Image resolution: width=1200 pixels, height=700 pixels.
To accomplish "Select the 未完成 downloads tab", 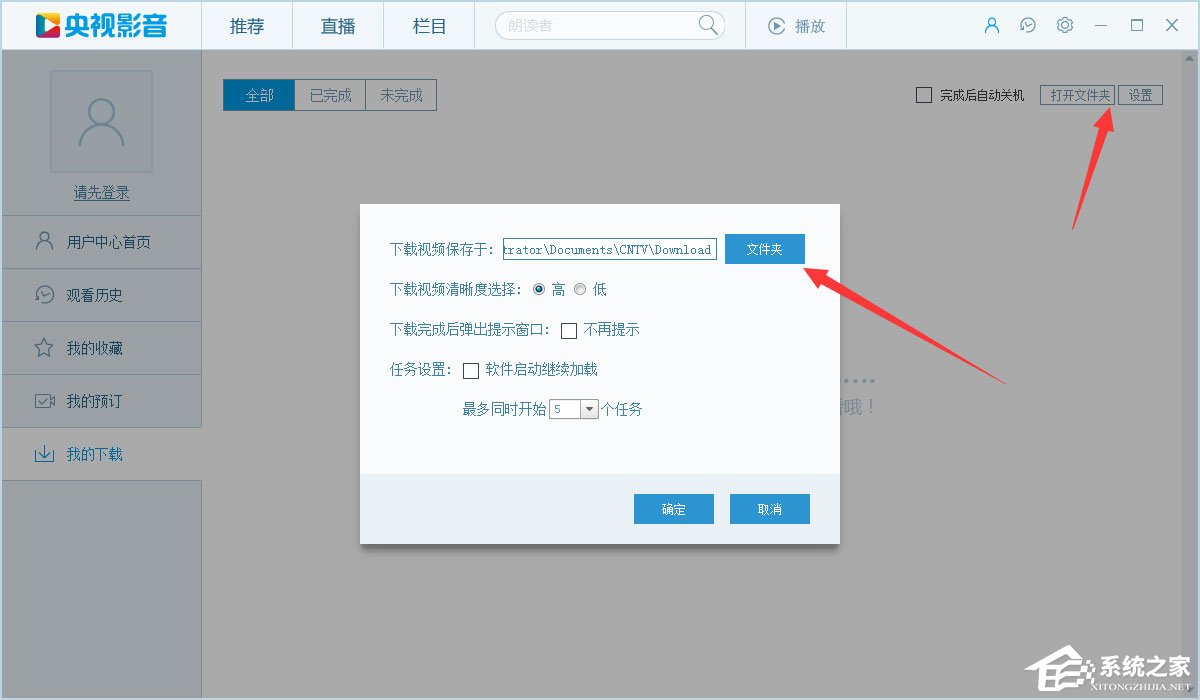I will pos(400,95).
